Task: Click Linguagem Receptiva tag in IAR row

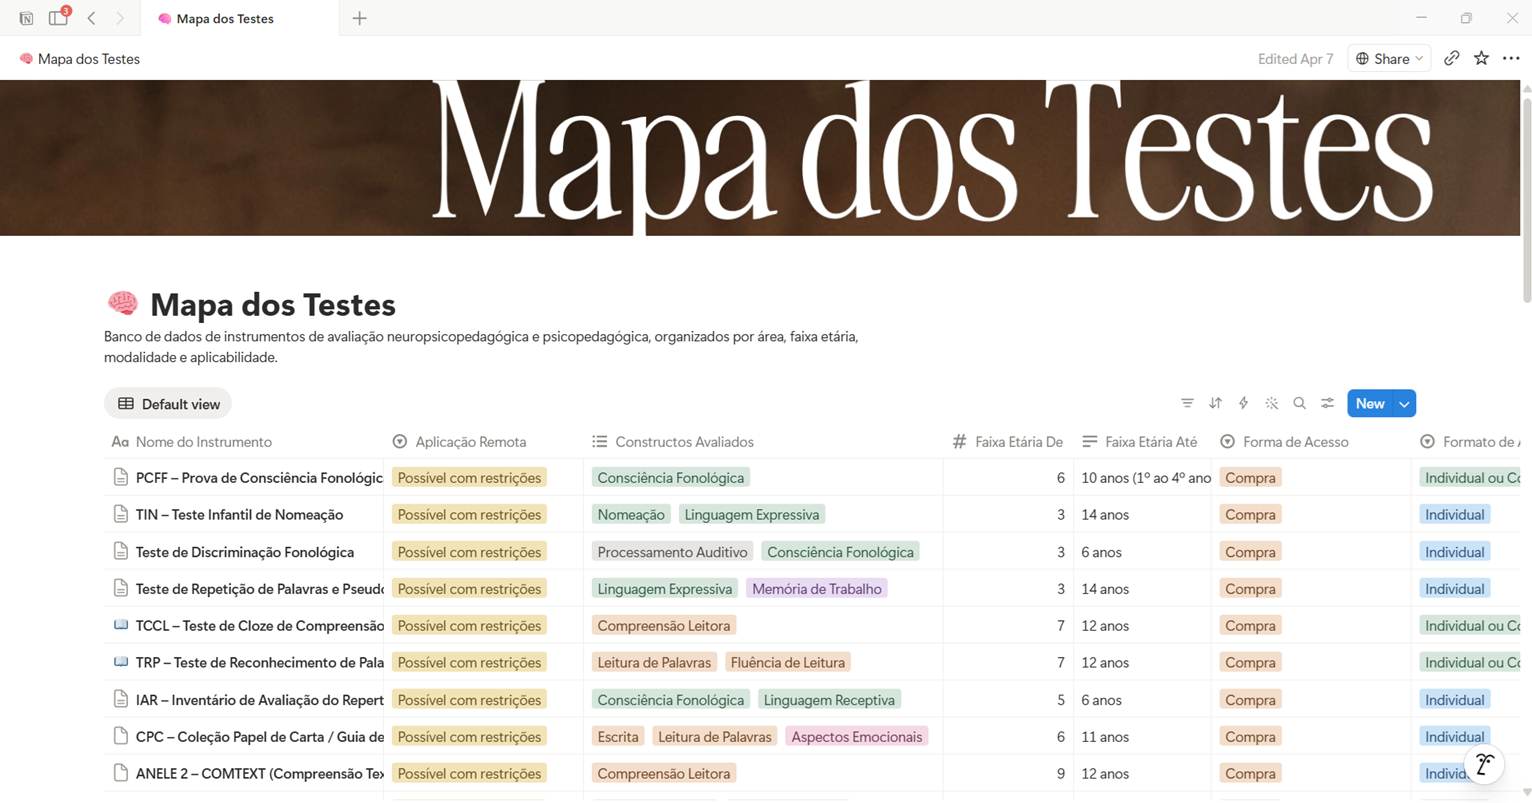Action: tap(829, 700)
